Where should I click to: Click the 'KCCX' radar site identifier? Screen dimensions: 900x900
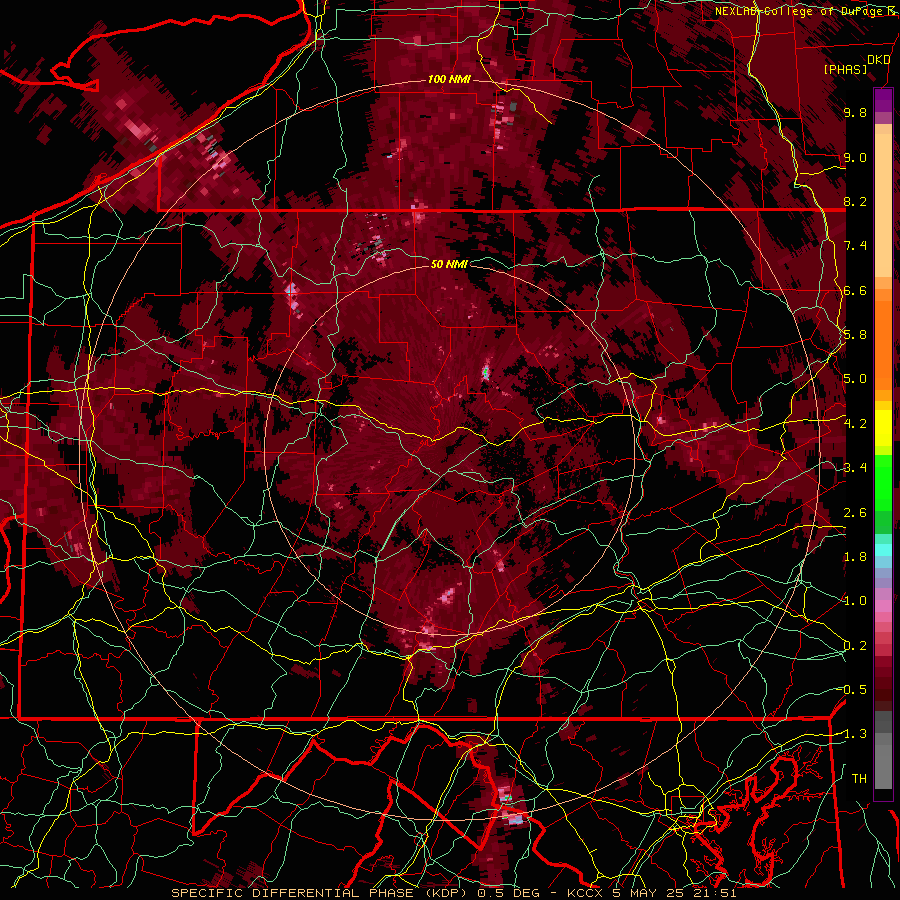point(585,893)
